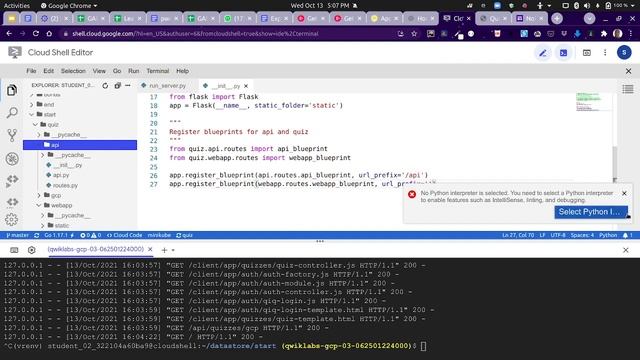Click the editor minimap preview

594,102
